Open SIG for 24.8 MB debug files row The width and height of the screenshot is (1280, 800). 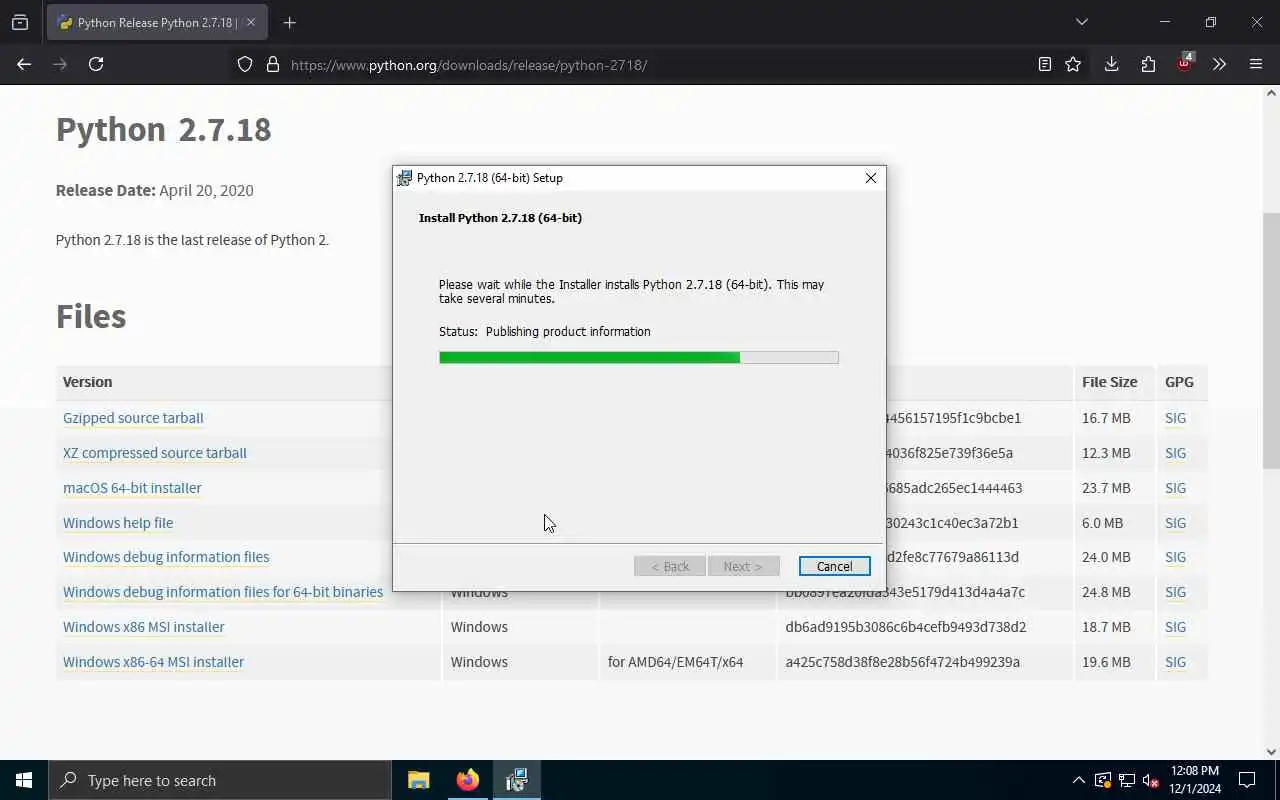[x=1175, y=592]
